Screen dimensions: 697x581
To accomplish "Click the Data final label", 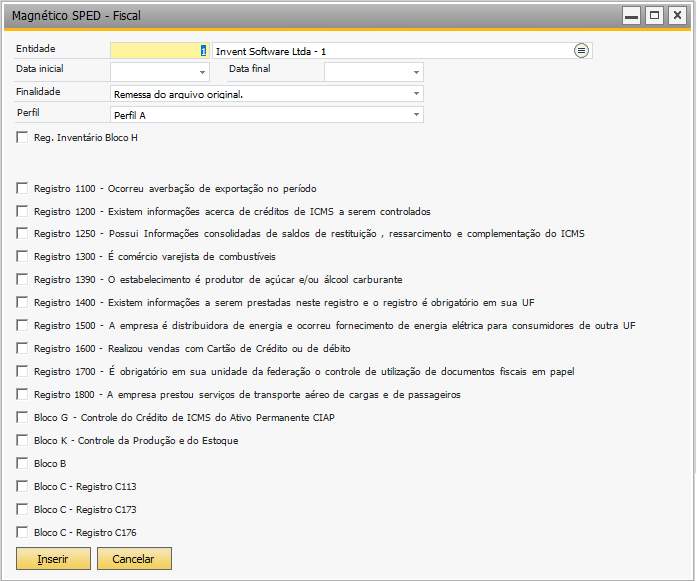I will click(x=249, y=68).
